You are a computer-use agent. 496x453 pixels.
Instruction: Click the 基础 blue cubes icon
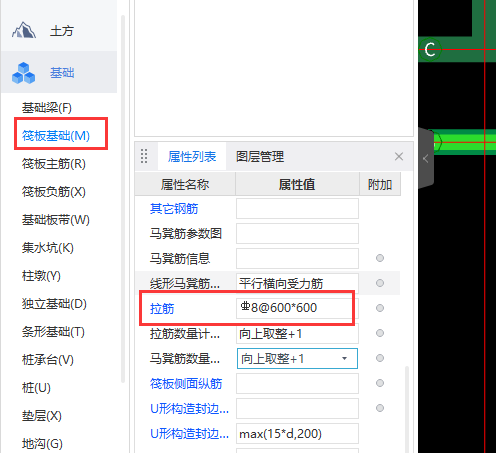click(23, 73)
